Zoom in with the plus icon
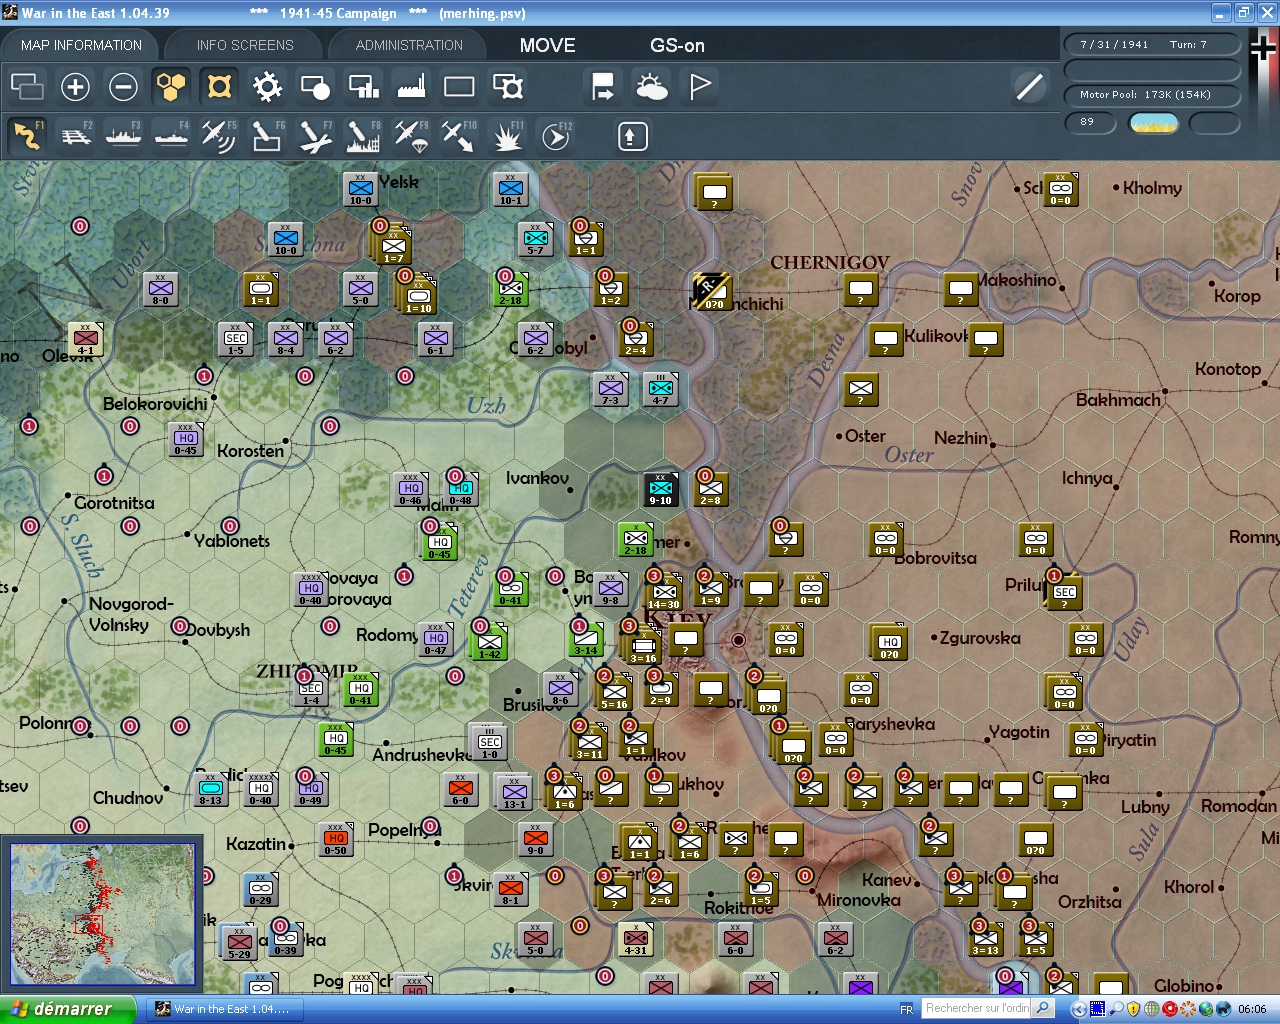Image resolution: width=1280 pixels, height=1024 pixels. (75, 87)
